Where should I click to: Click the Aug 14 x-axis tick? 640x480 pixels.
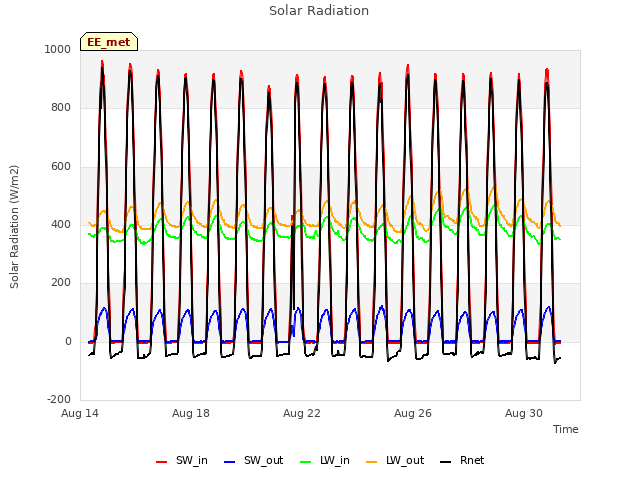(80, 413)
